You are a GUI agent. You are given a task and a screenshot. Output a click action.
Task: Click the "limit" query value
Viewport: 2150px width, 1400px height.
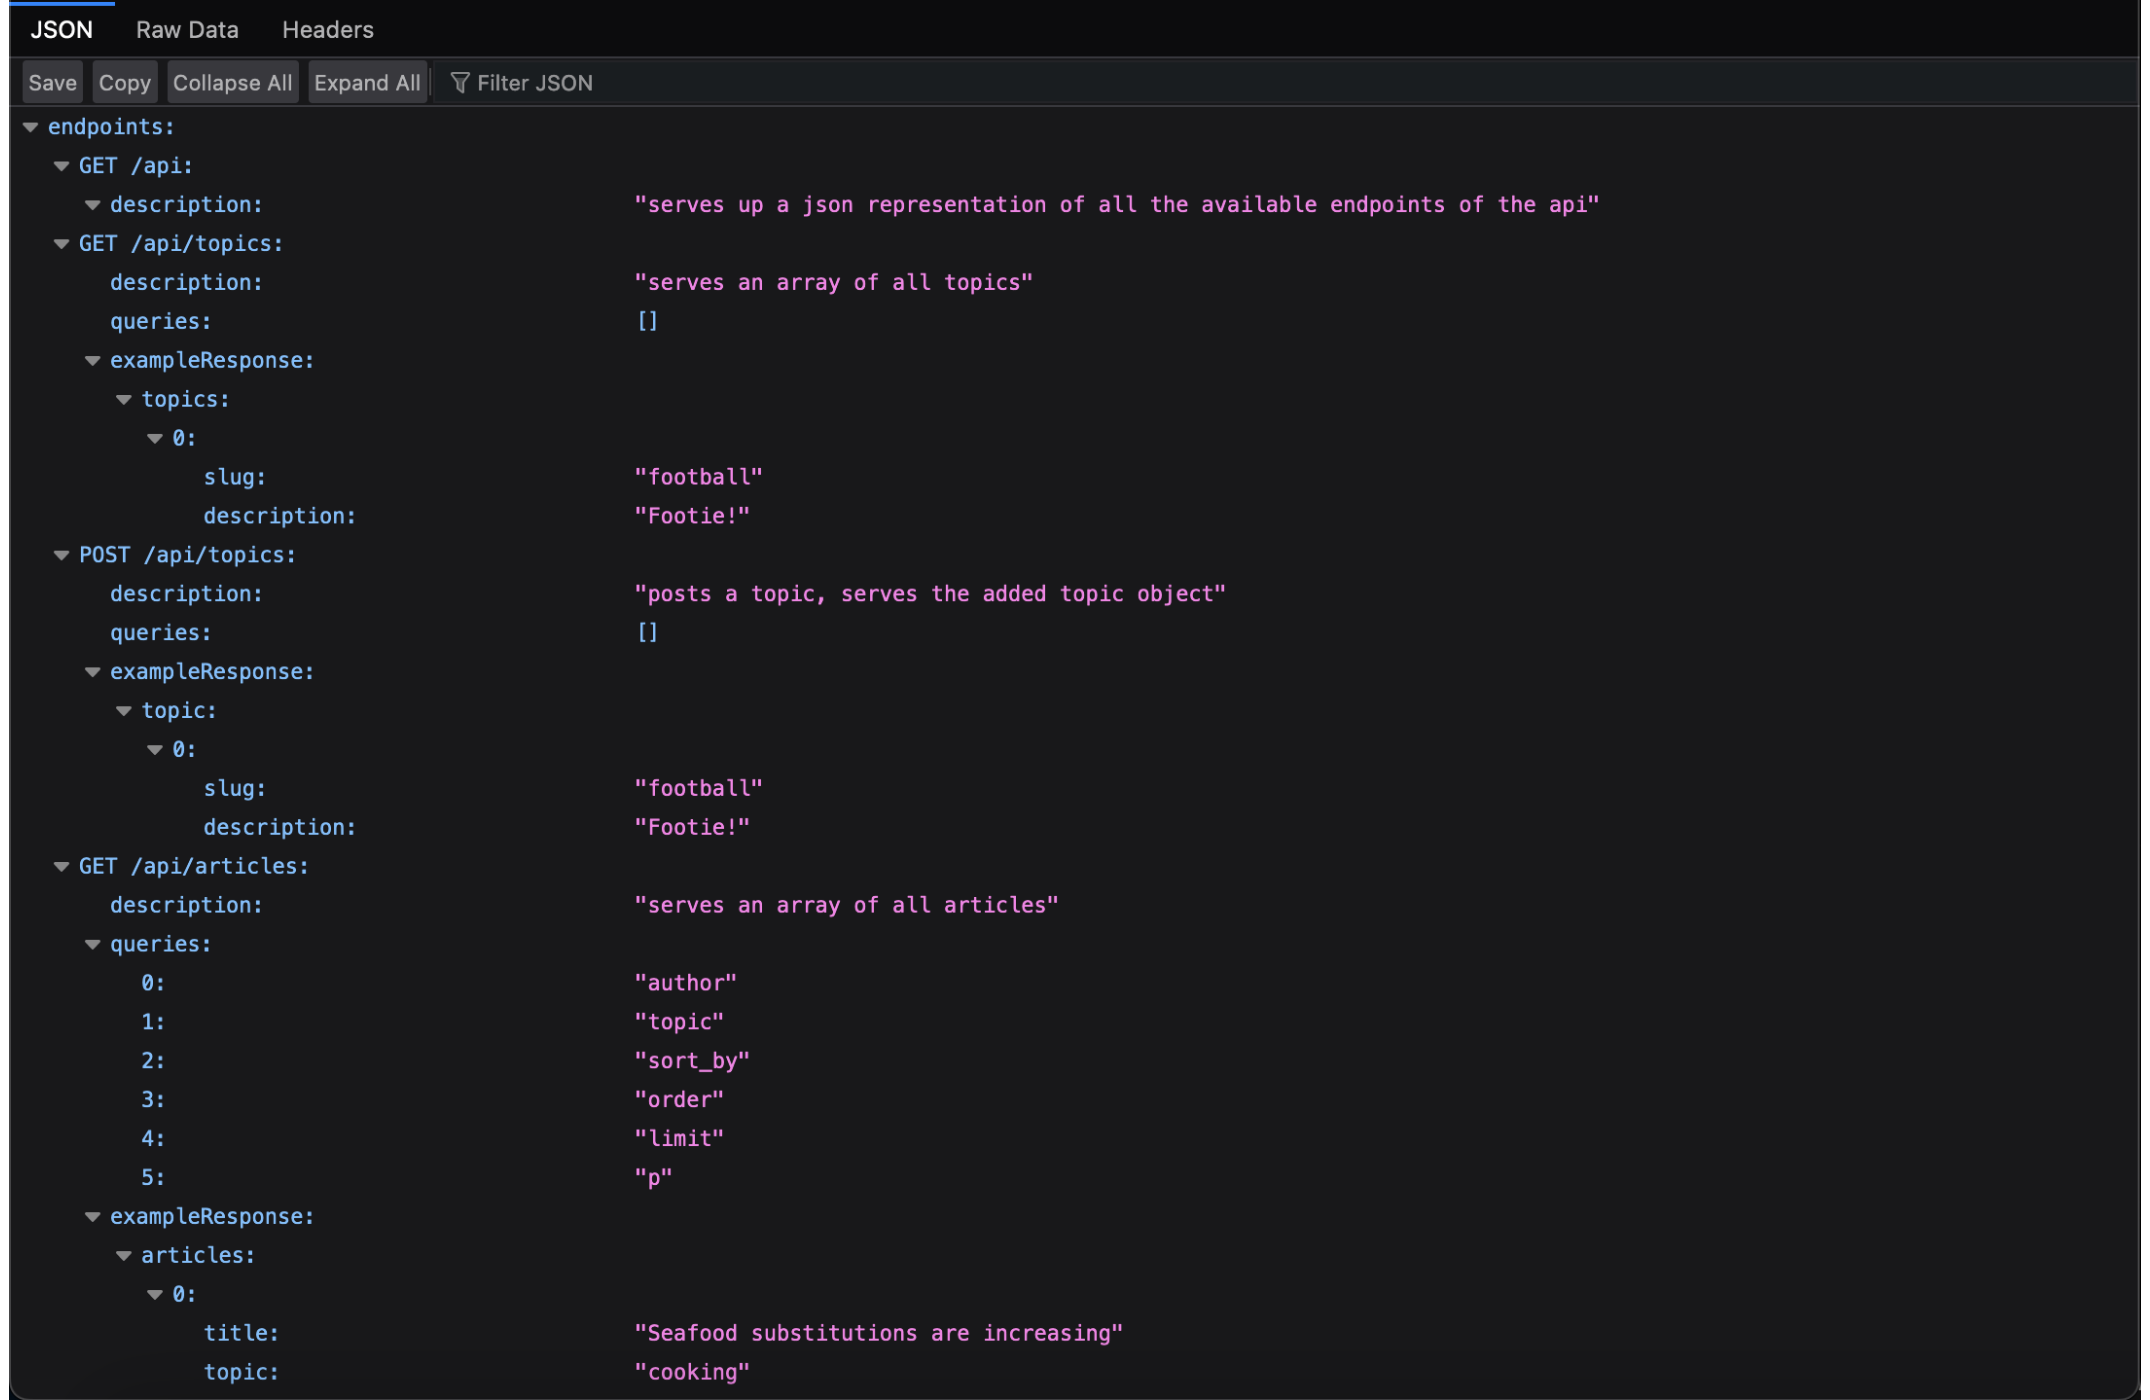pyautogui.click(x=679, y=1139)
